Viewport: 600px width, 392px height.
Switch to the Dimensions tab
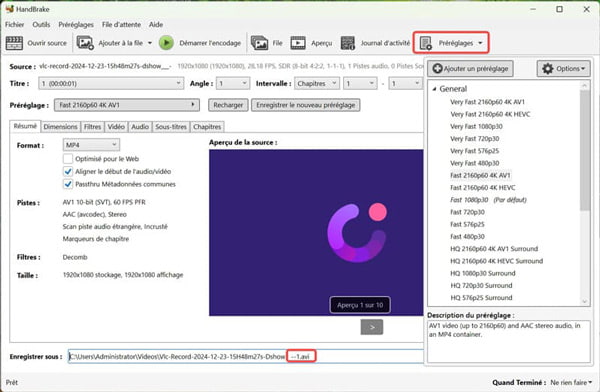(x=60, y=127)
